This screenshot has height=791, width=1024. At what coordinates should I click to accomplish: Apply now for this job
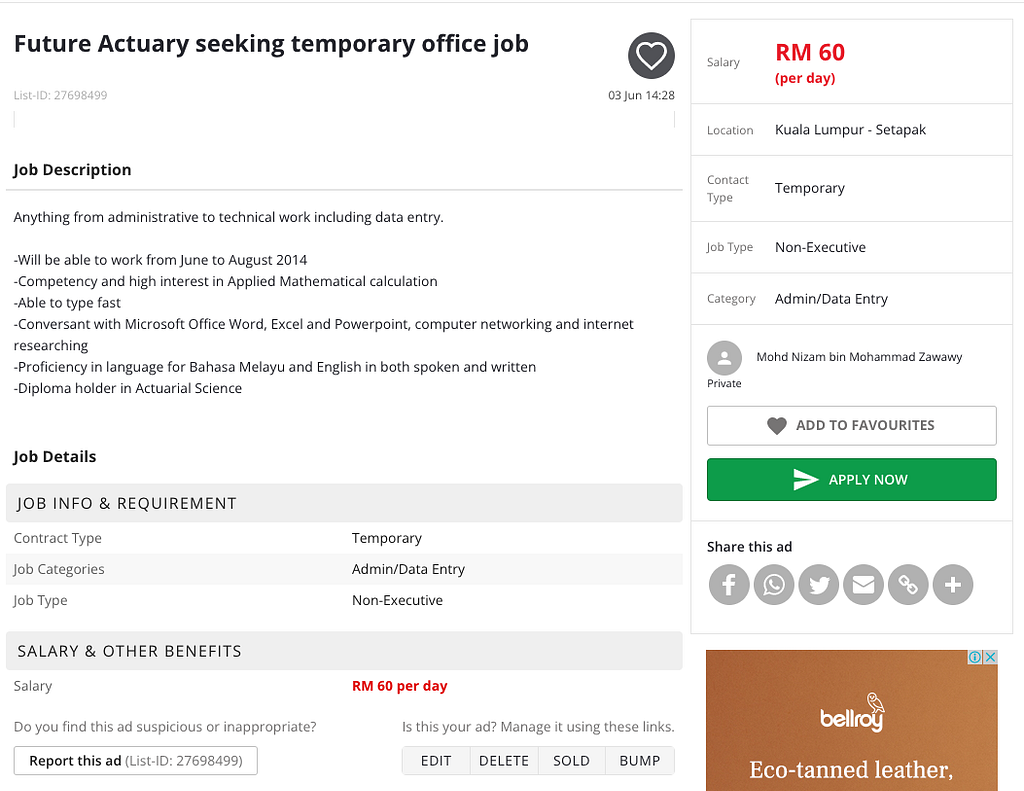pyautogui.click(x=852, y=479)
